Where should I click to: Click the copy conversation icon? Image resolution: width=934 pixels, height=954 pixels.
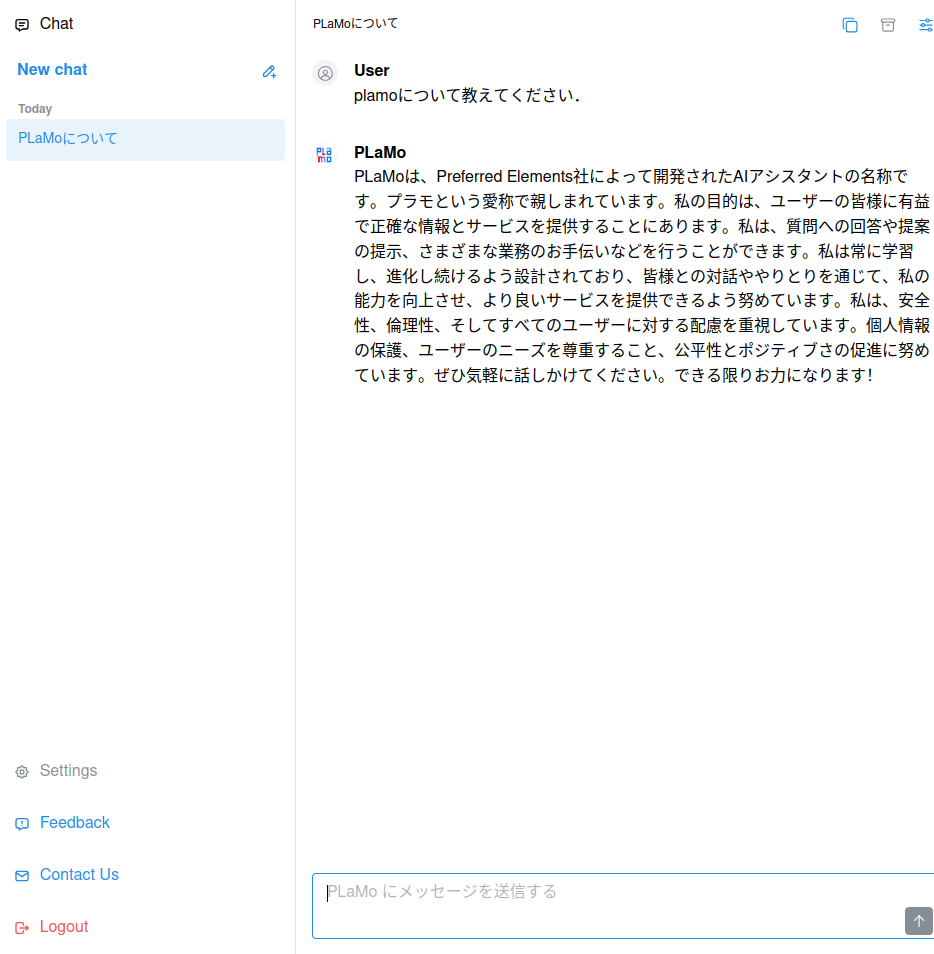tap(850, 25)
